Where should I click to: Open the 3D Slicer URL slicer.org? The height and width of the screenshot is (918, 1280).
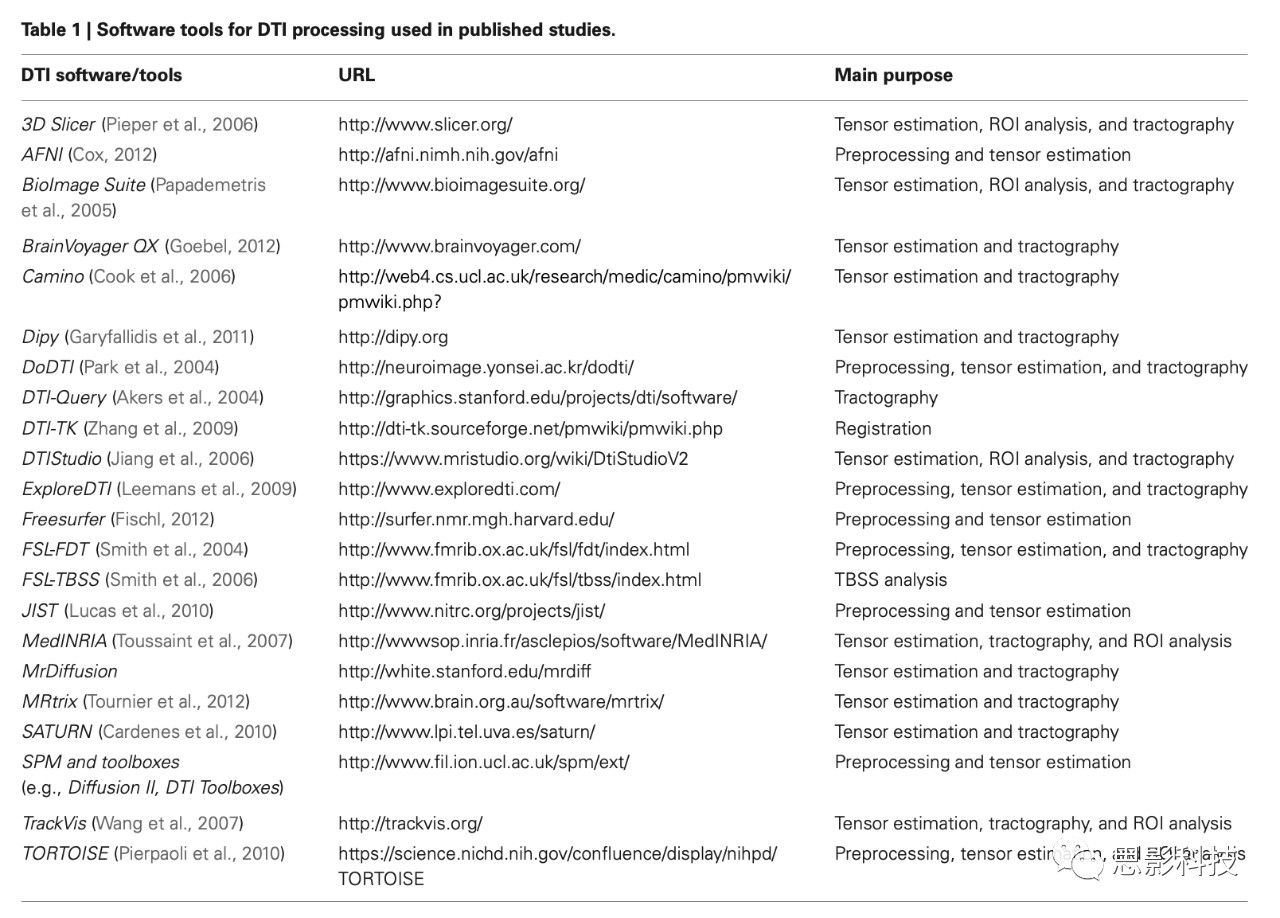pyautogui.click(x=425, y=125)
